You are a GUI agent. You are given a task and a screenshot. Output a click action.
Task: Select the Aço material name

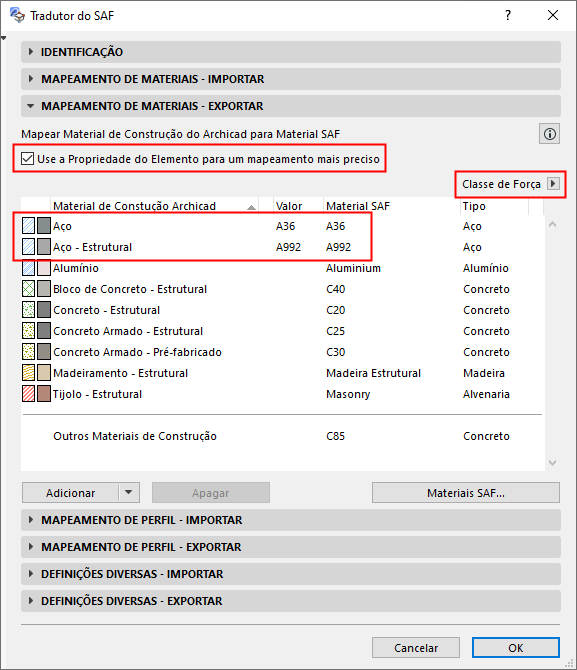pos(62,226)
